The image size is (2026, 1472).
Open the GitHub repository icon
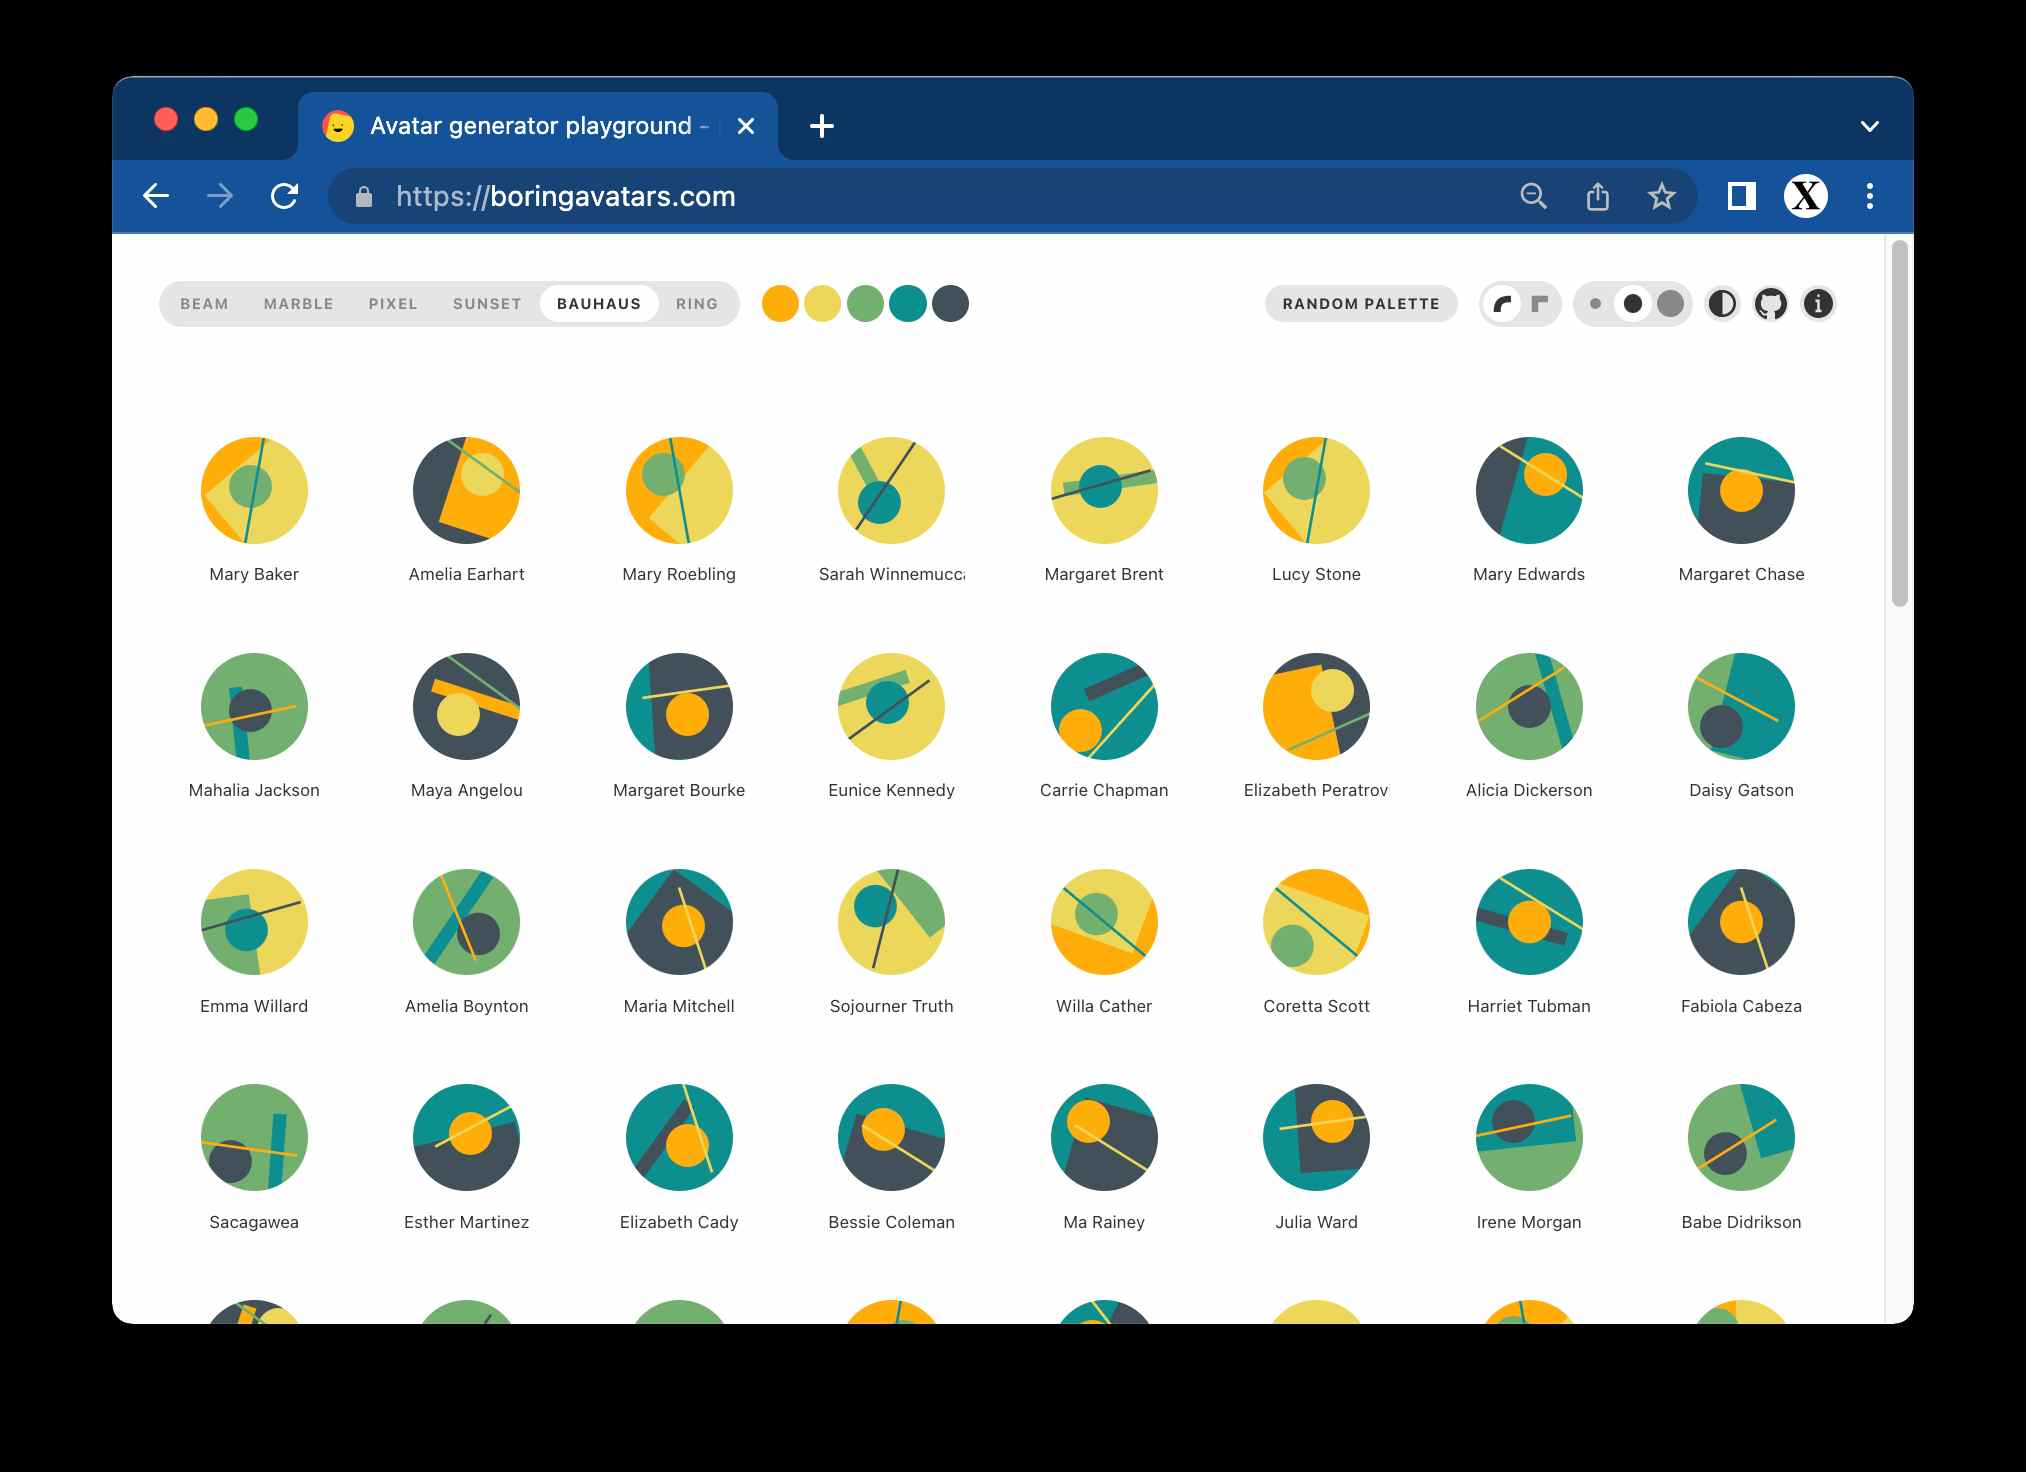tap(1770, 304)
